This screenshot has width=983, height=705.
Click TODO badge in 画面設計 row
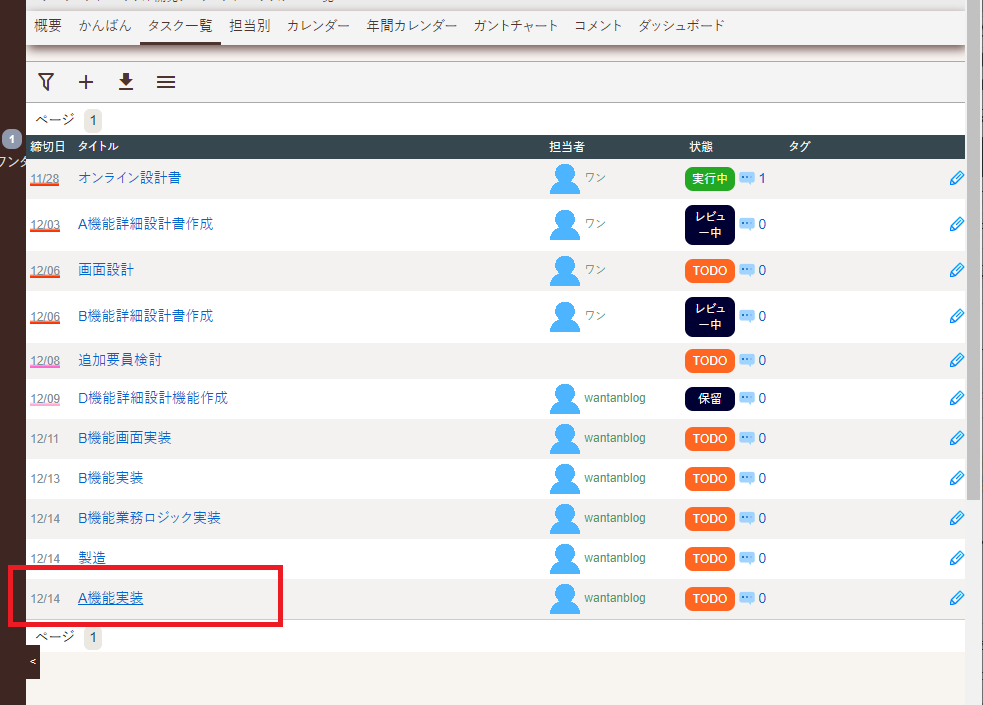tap(710, 271)
